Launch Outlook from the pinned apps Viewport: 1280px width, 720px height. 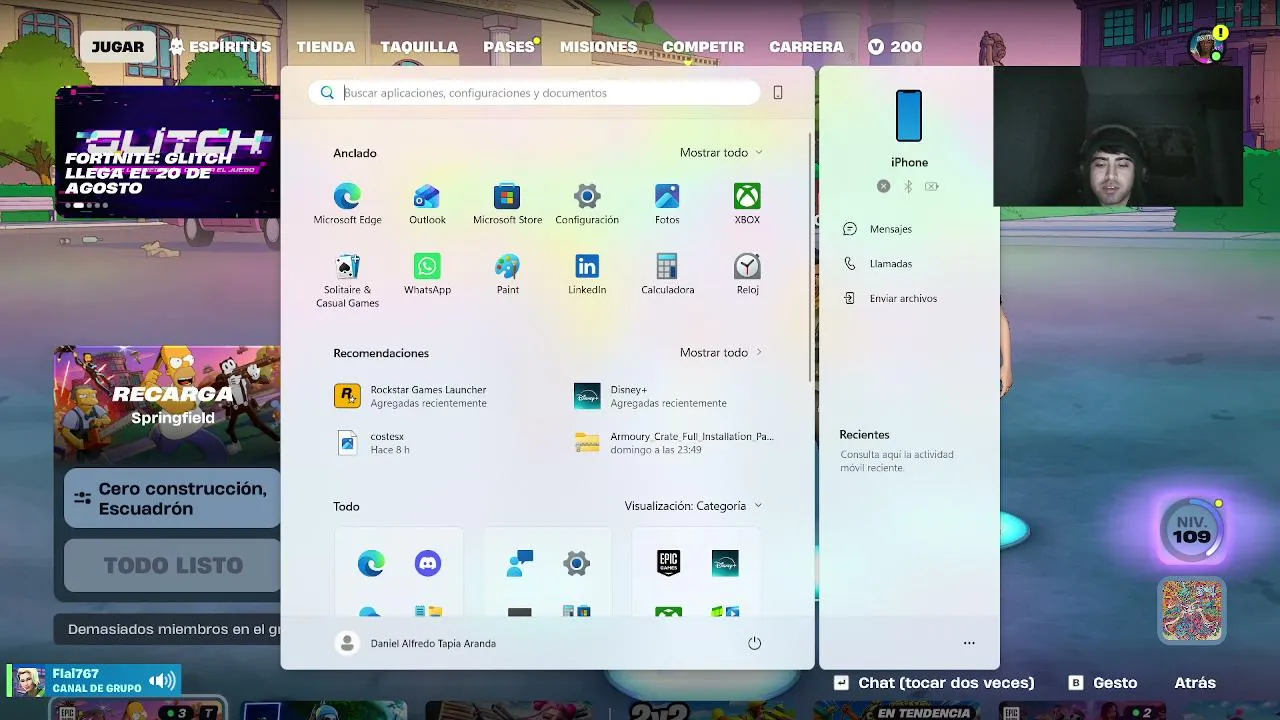[x=427, y=204]
